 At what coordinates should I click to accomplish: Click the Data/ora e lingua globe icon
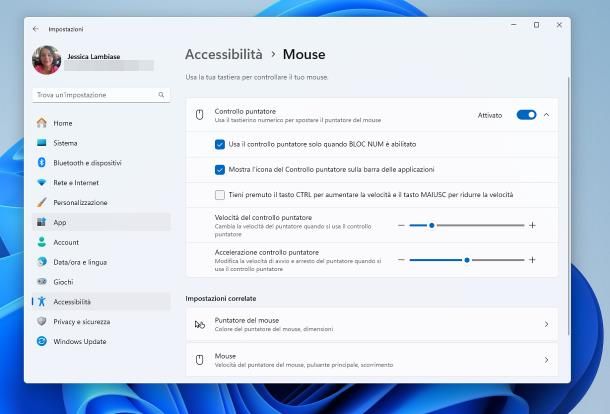pos(42,262)
